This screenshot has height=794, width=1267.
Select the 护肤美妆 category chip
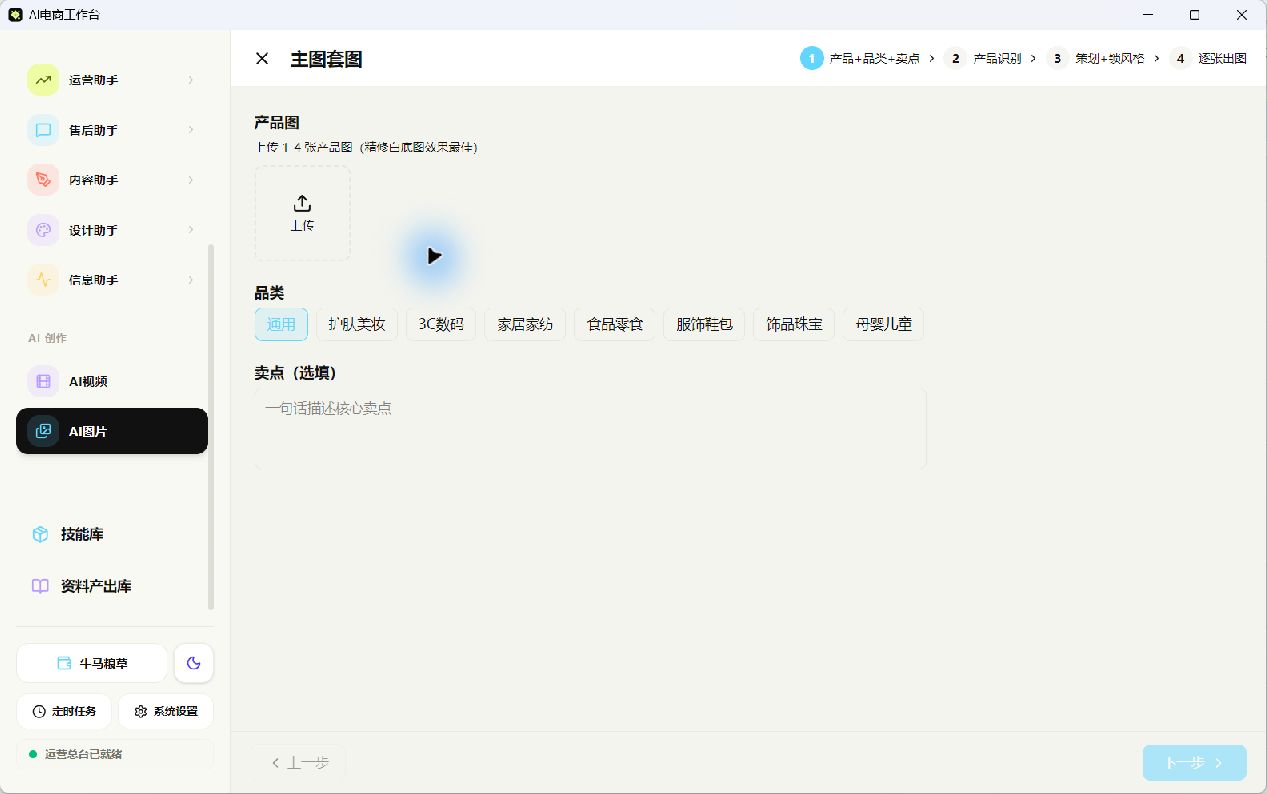357,324
